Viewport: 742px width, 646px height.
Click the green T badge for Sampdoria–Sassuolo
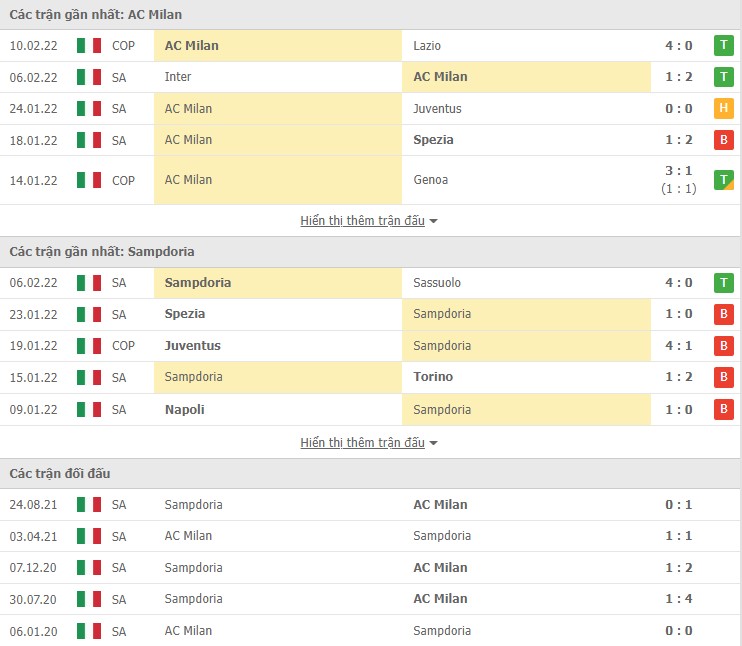(x=723, y=283)
